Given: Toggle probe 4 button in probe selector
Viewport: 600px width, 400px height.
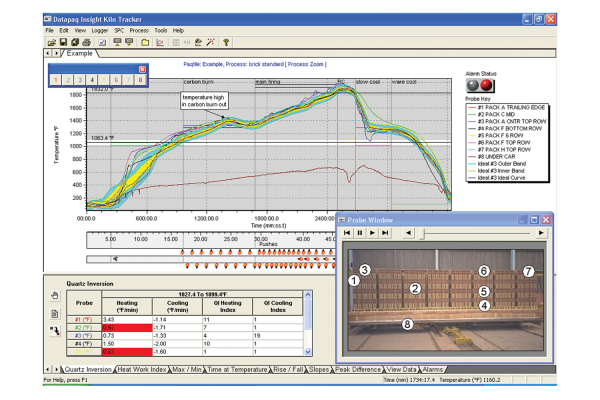Looking at the screenshot, I should 92,79.
